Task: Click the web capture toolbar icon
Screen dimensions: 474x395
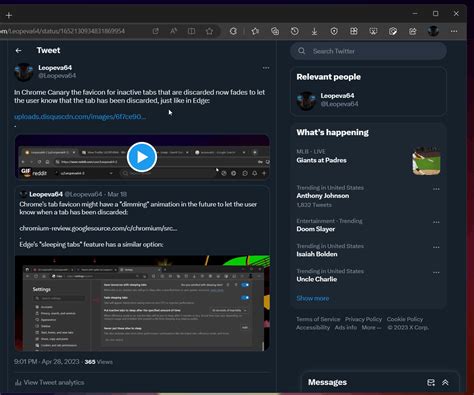Action: pos(373,31)
